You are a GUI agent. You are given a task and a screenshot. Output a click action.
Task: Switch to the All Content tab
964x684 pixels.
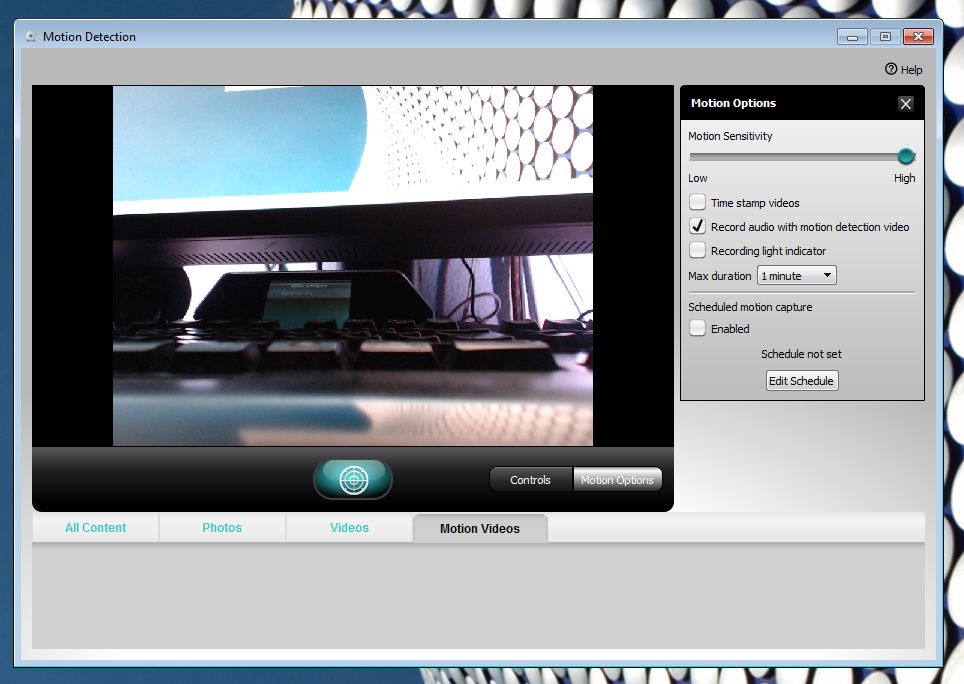point(95,528)
